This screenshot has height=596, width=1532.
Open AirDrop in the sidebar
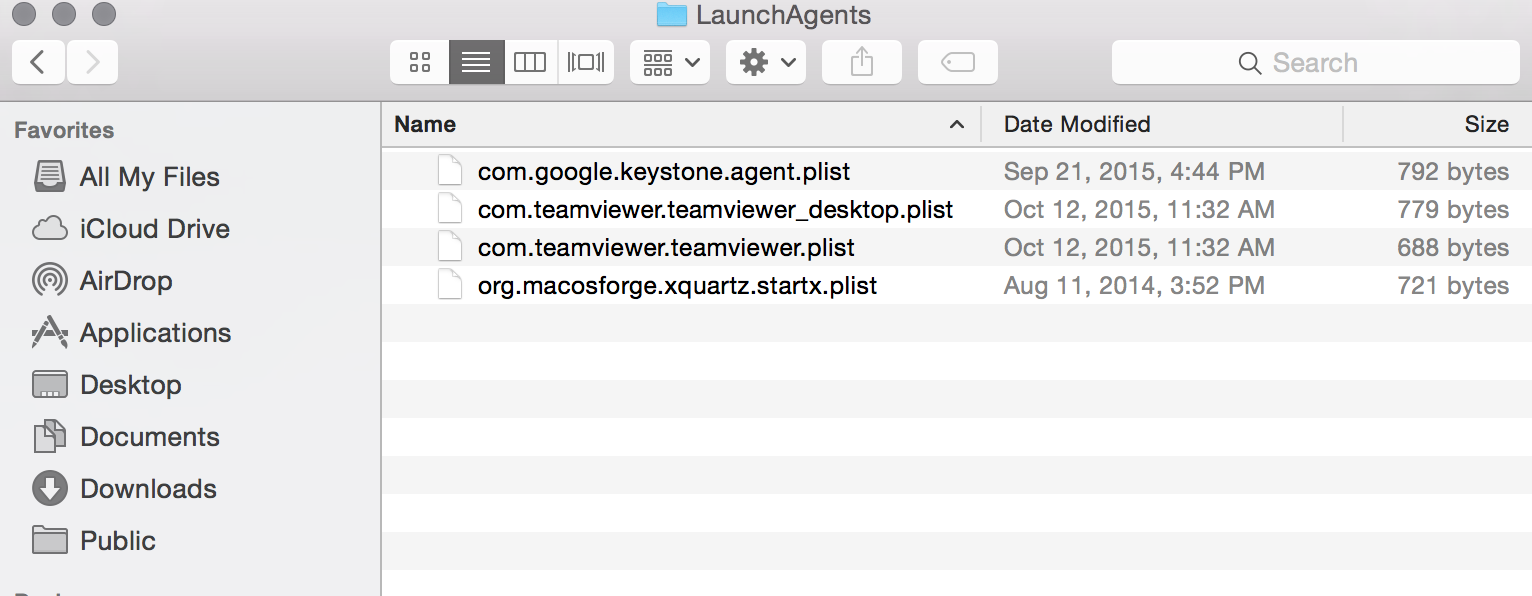click(126, 281)
